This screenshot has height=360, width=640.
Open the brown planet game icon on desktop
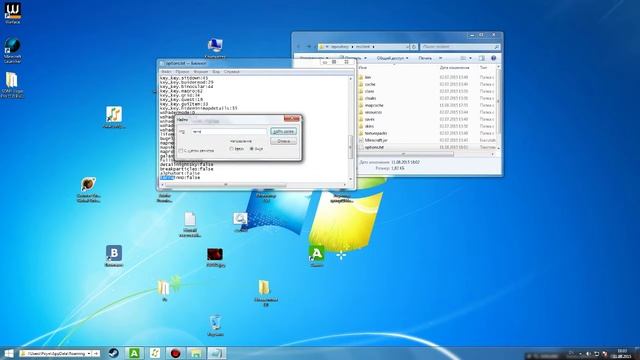coord(88,189)
